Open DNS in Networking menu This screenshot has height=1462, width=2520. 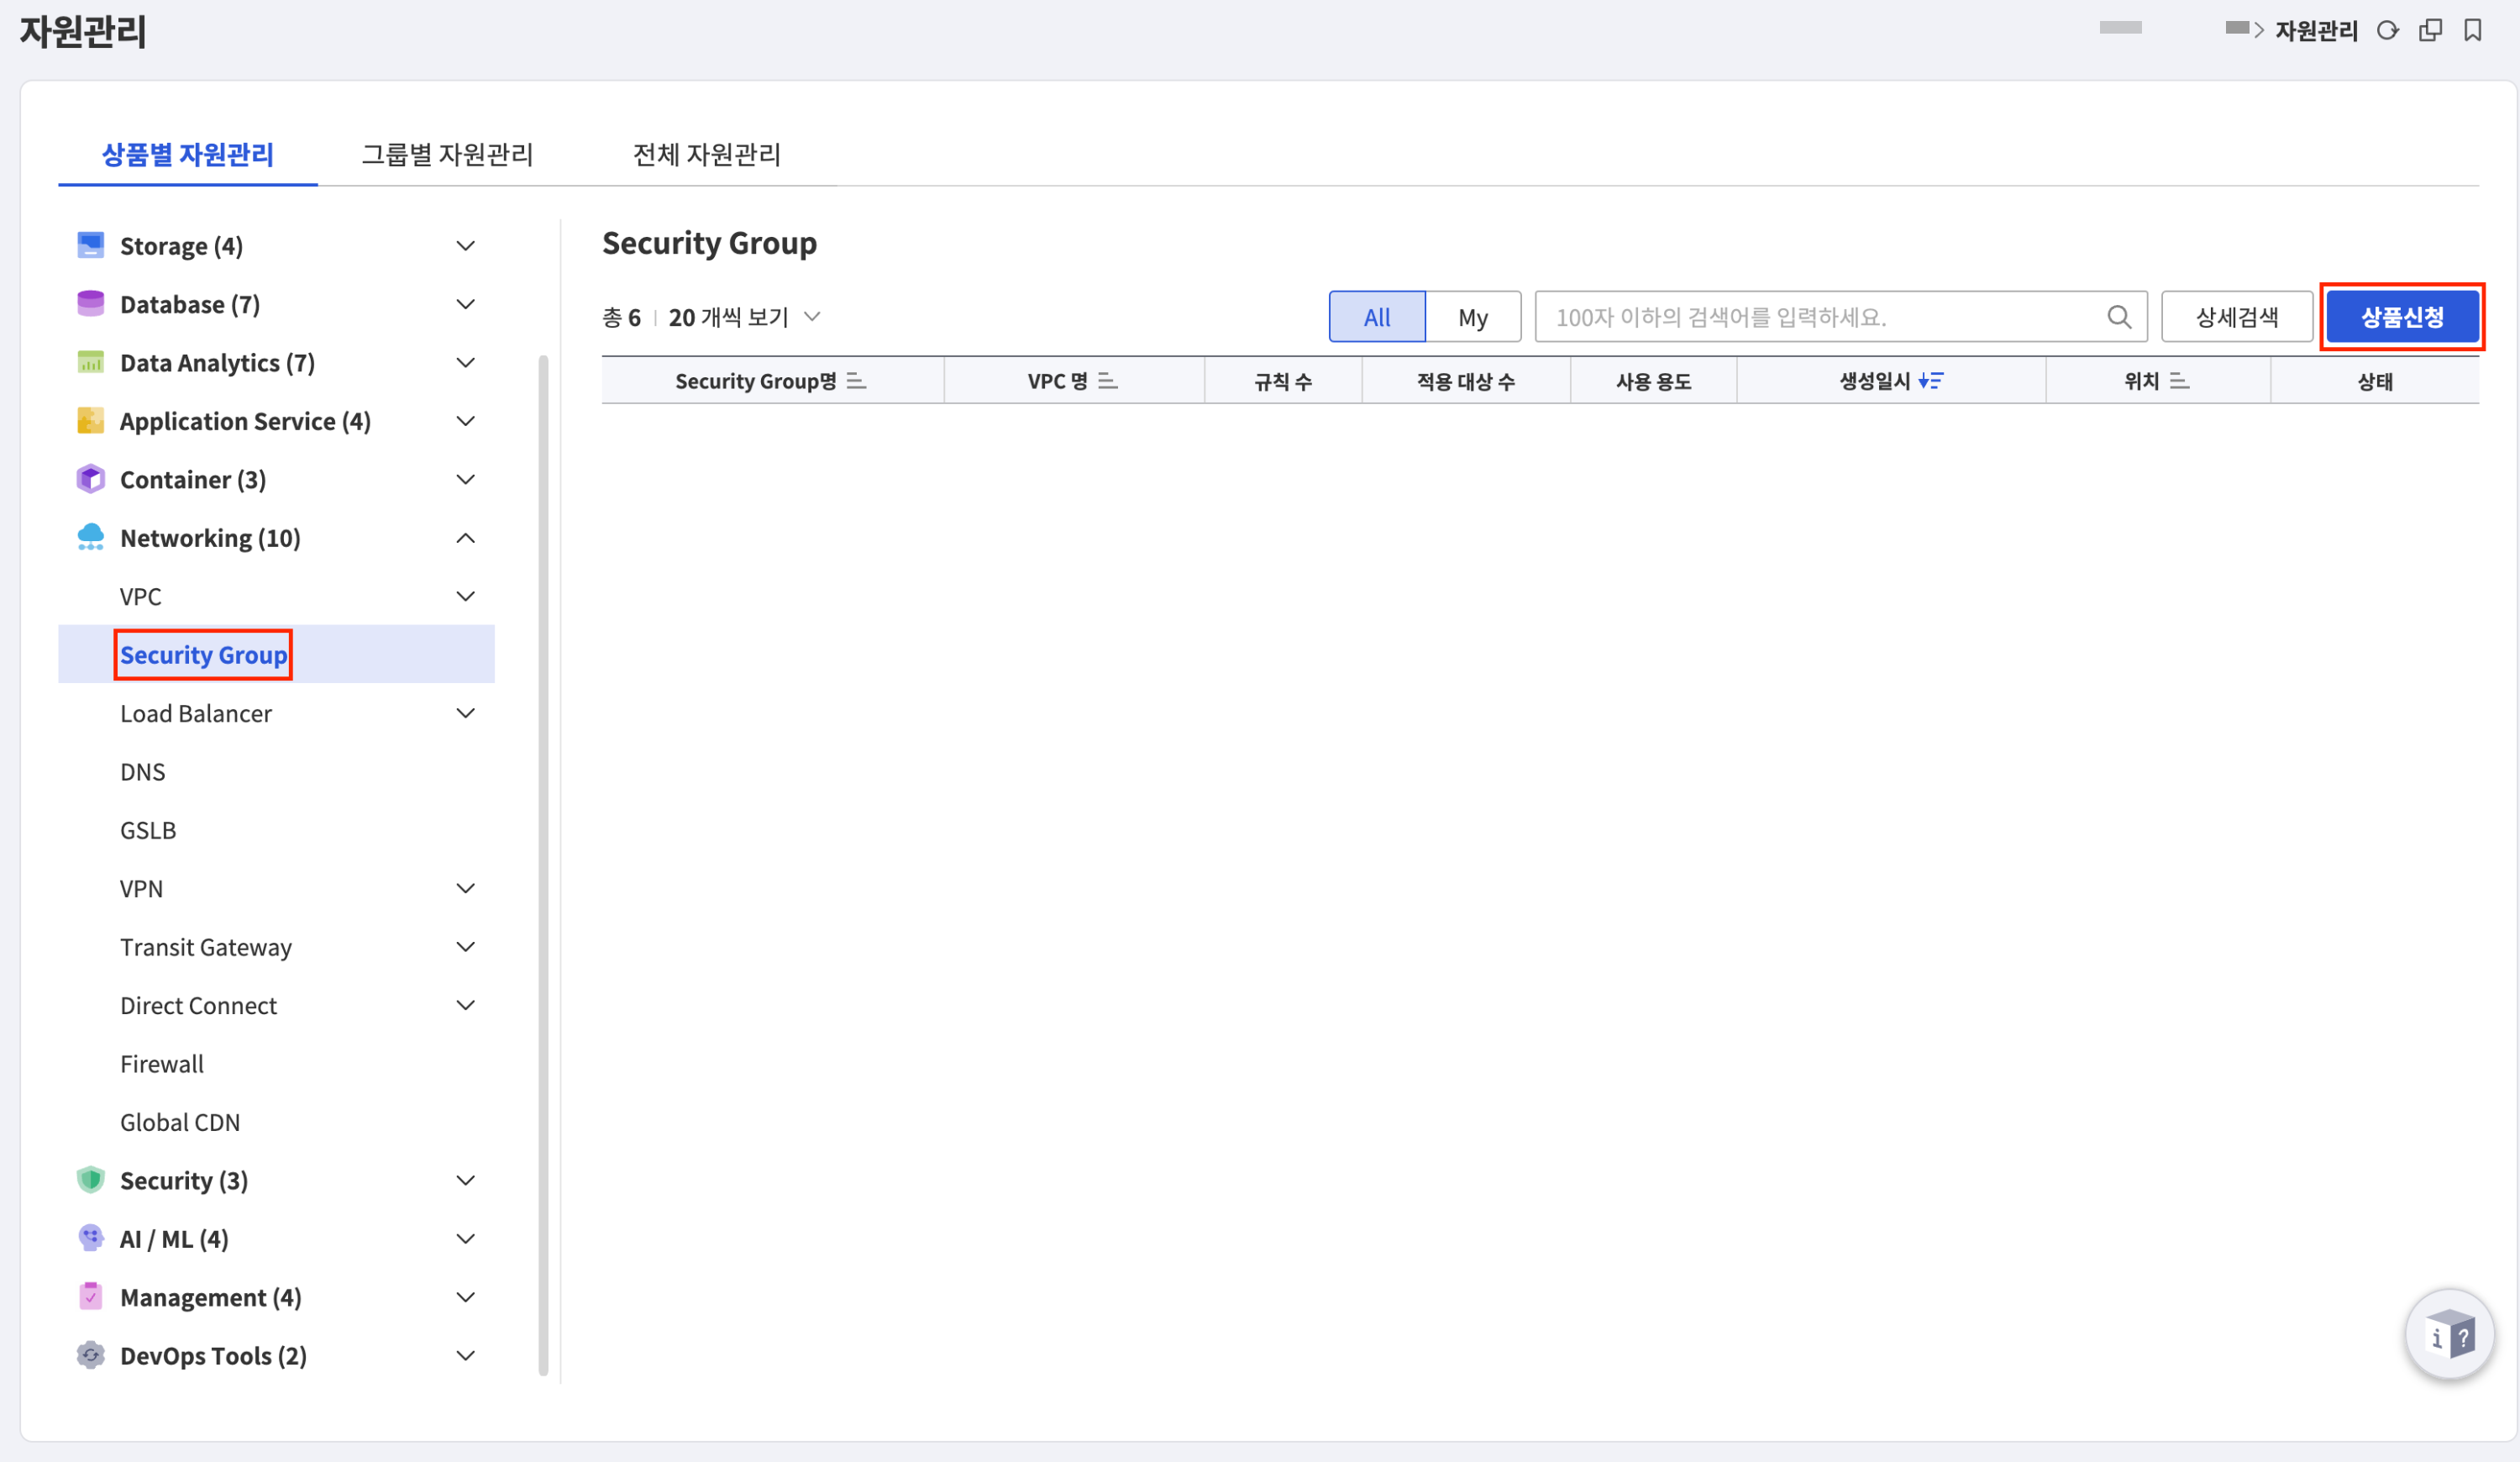point(143,771)
